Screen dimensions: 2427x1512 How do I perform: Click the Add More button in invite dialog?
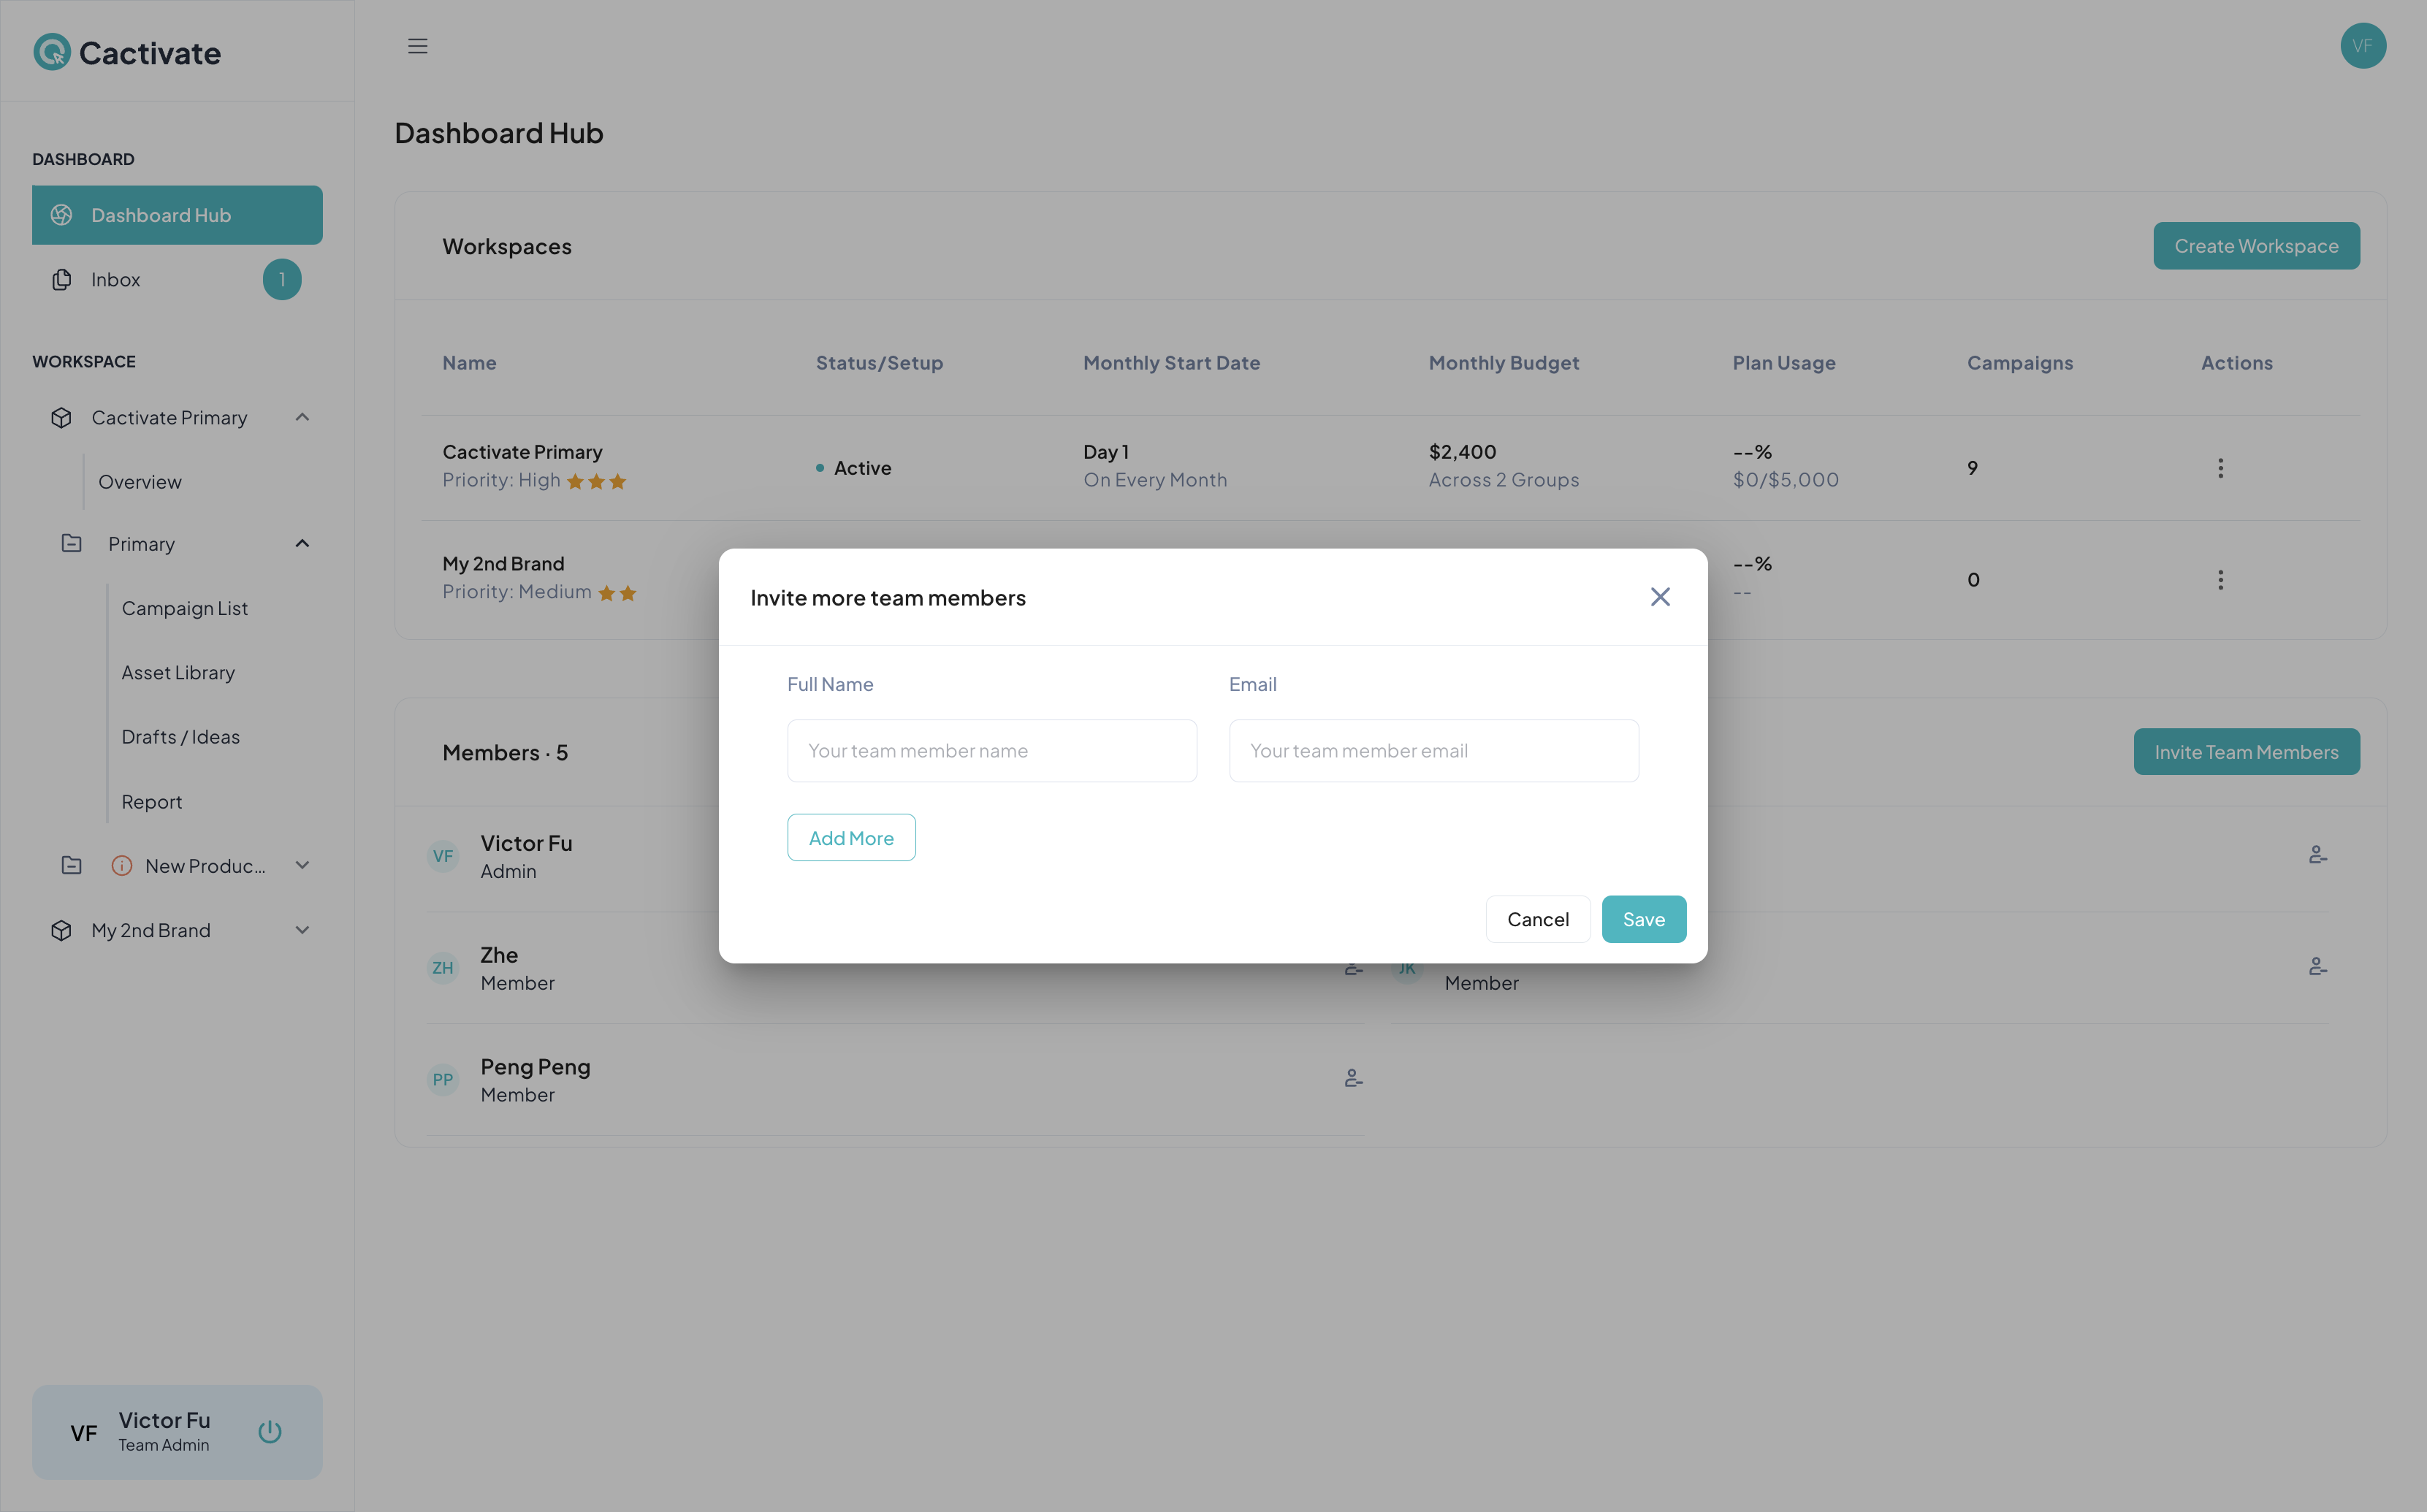pos(850,838)
